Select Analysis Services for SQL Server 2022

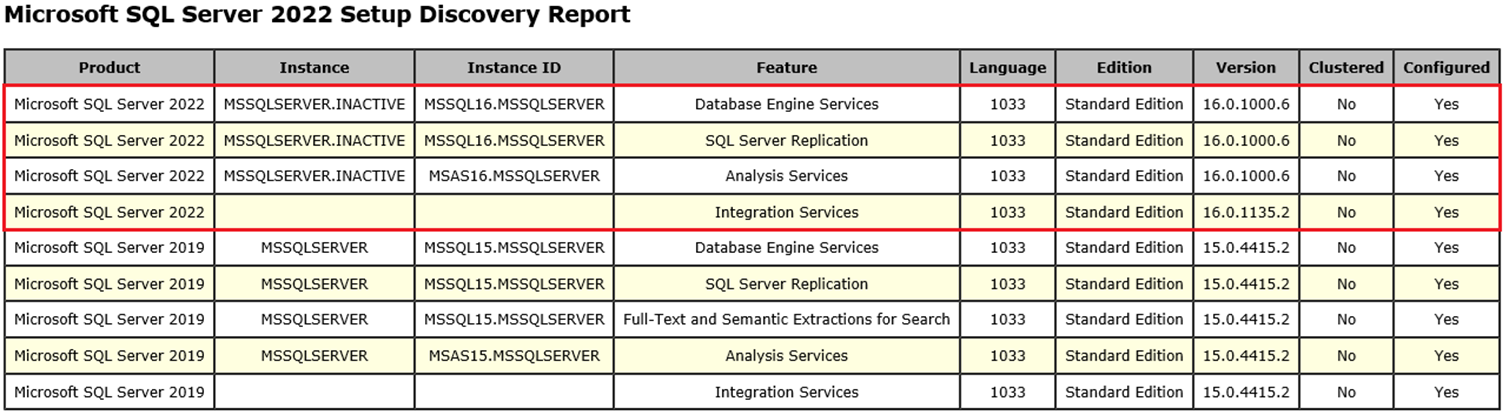click(787, 176)
